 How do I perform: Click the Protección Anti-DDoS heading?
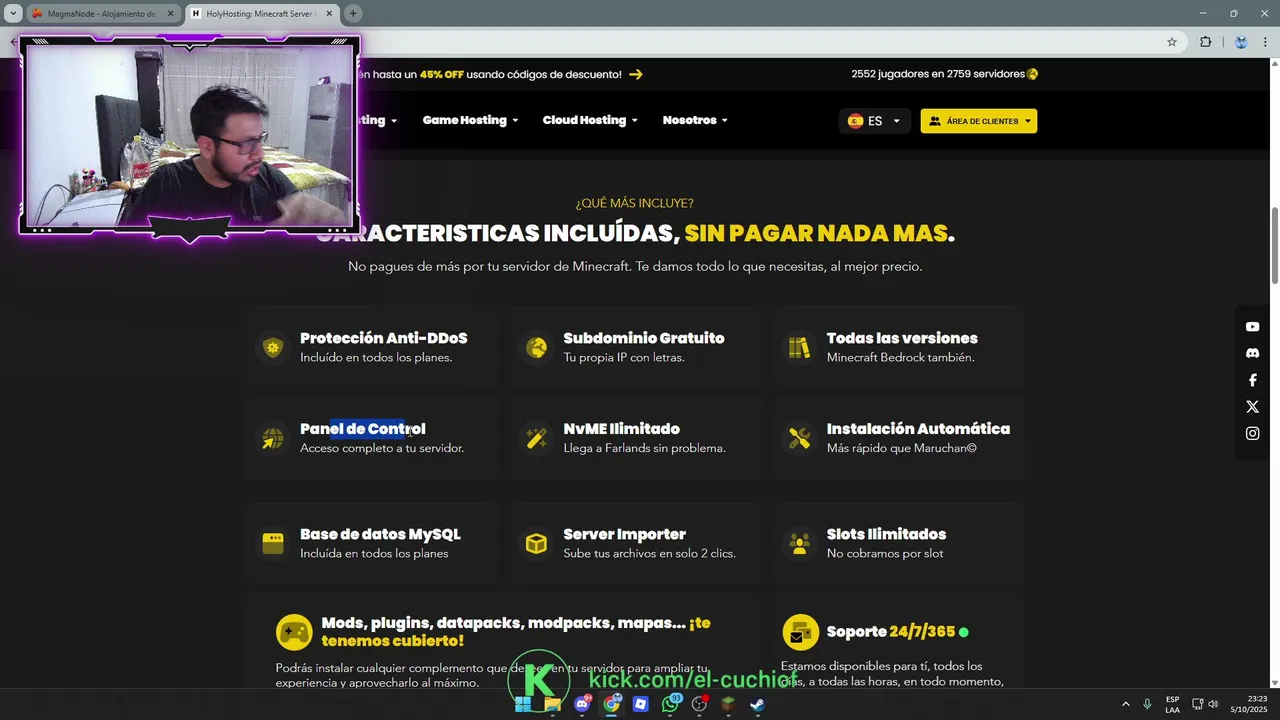pyautogui.click(x=384, y=338)
